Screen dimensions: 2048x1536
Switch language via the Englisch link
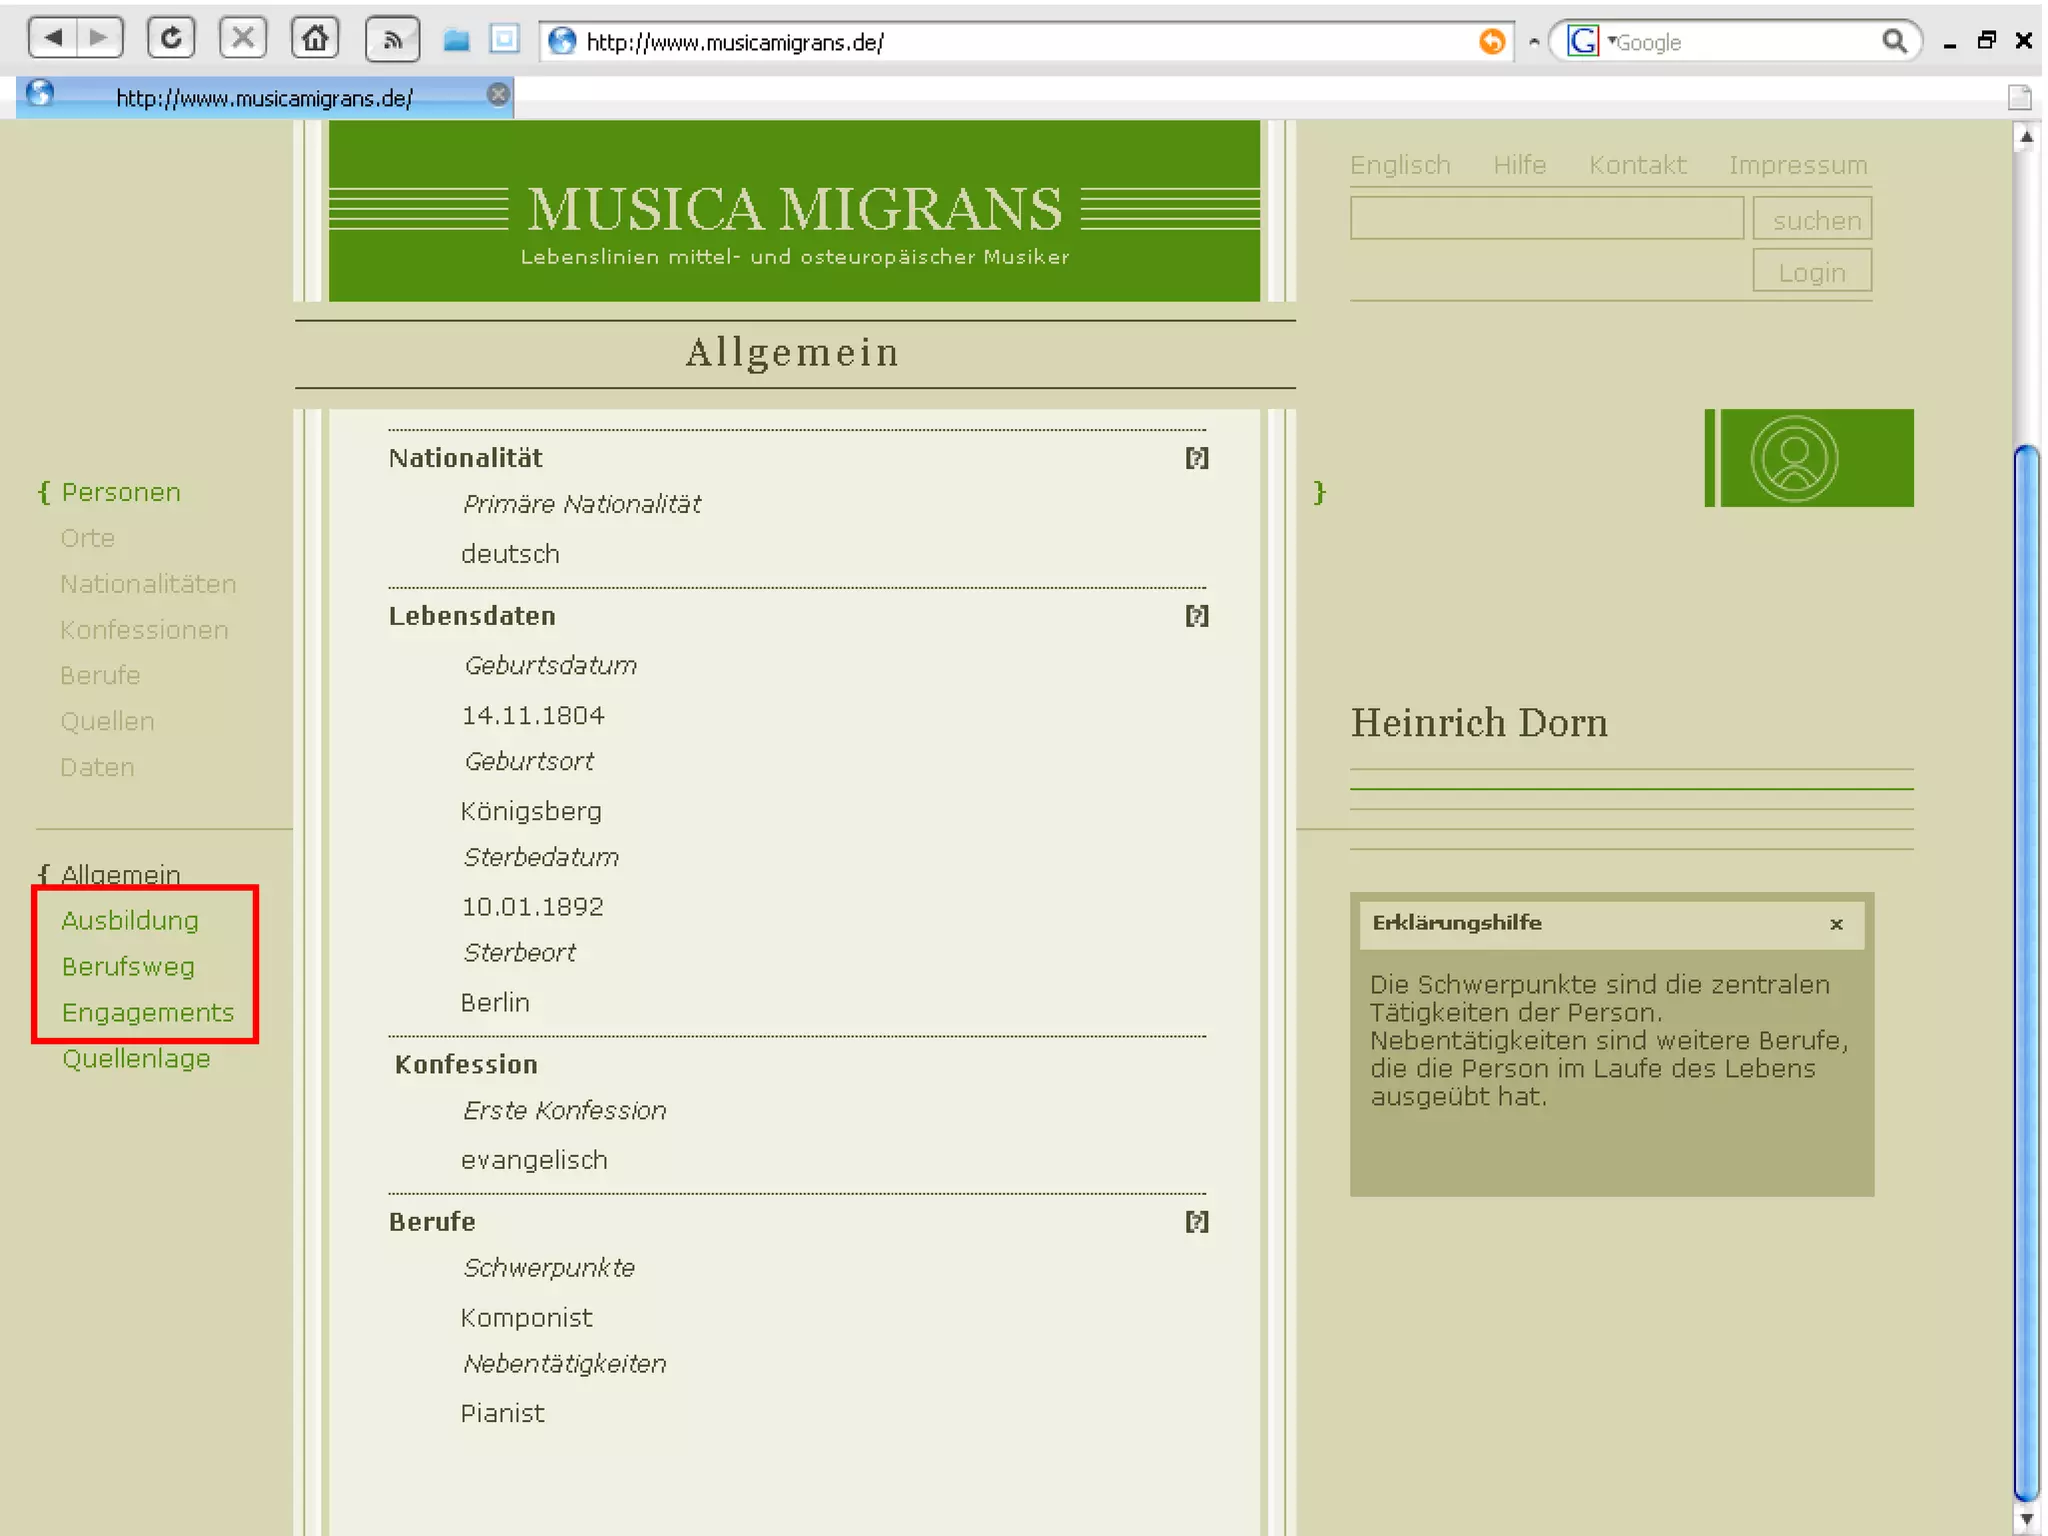(1399, 165)
